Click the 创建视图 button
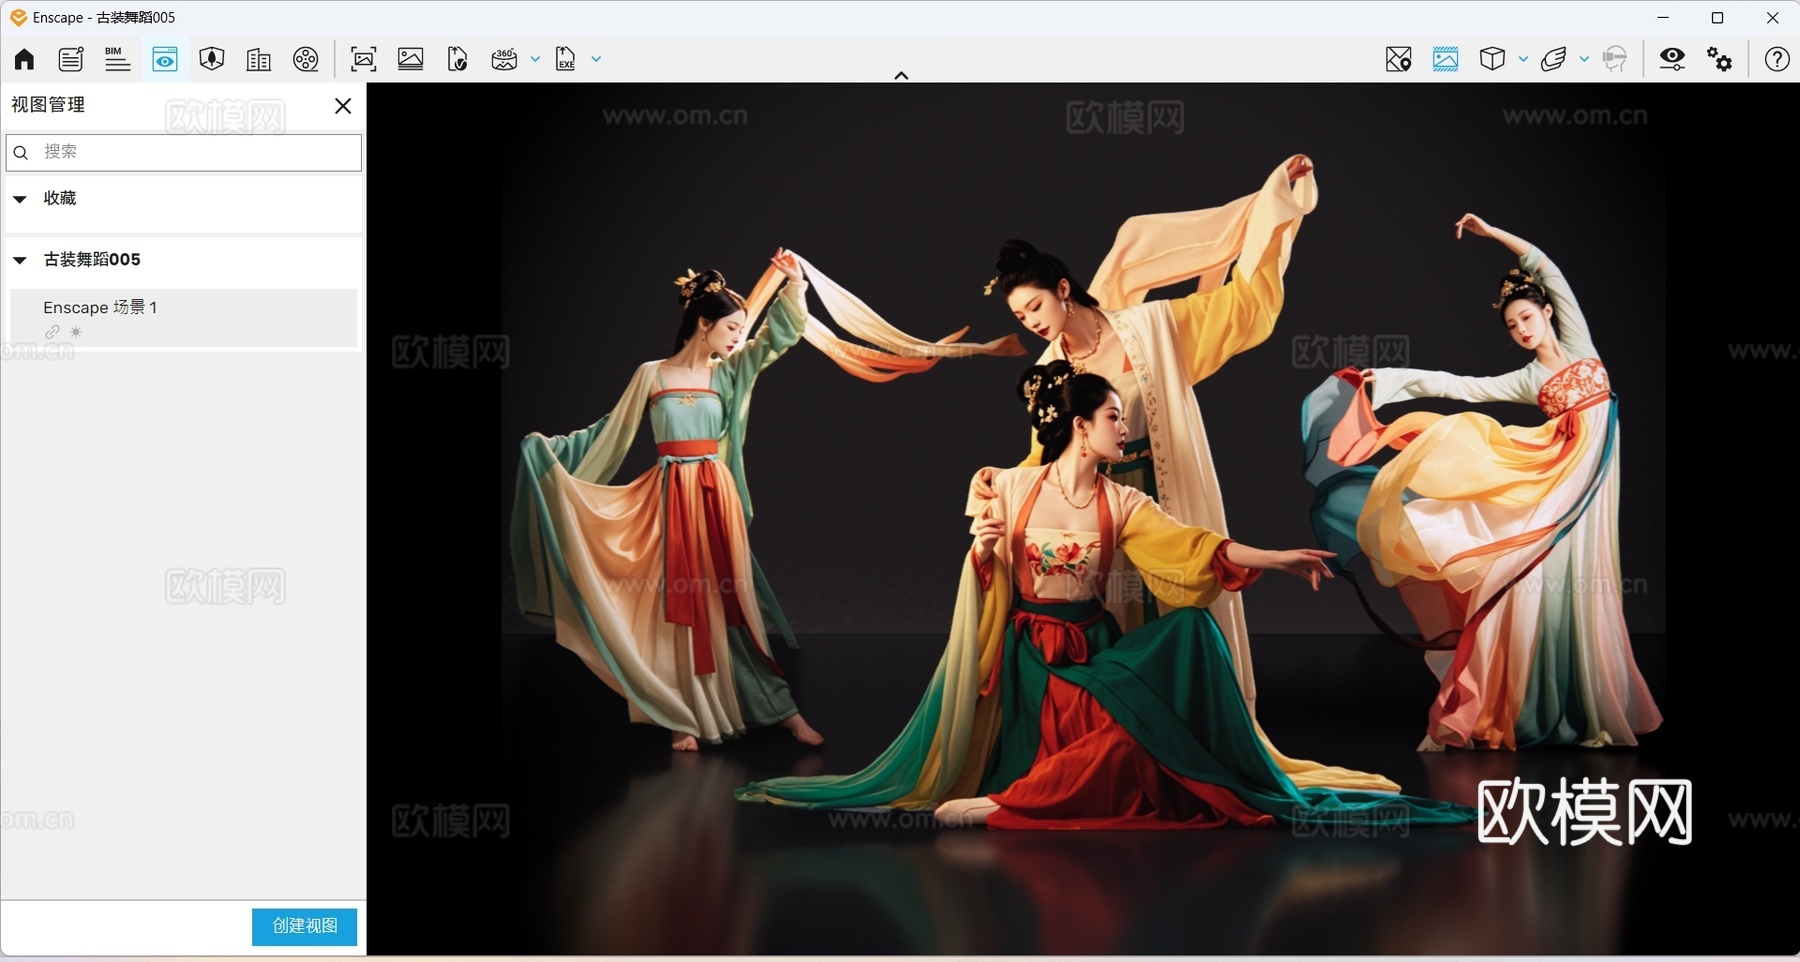This screenshot has height=962, width=1800. coord(304,927)
